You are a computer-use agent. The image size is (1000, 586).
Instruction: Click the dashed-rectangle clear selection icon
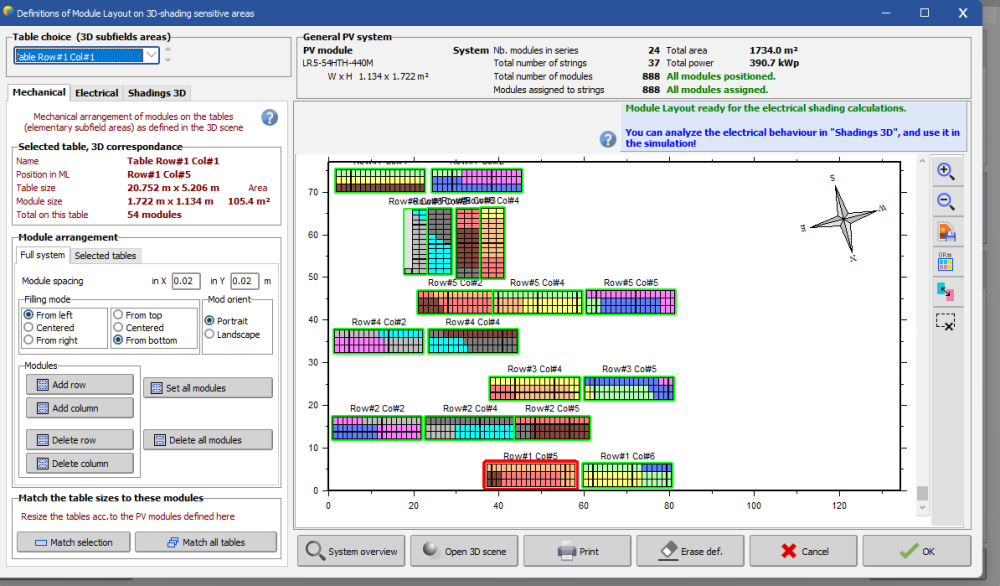click(x=945, y=322)
